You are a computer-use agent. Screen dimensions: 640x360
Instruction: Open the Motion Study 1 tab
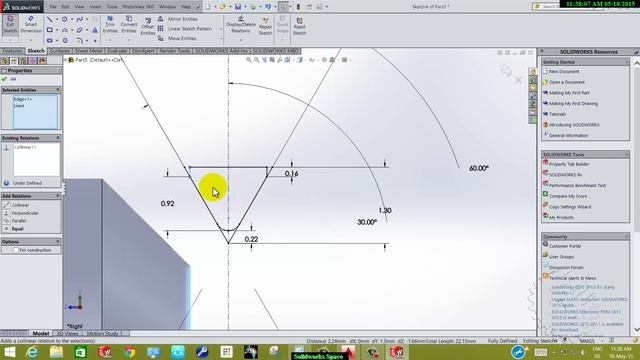(104, 333)
